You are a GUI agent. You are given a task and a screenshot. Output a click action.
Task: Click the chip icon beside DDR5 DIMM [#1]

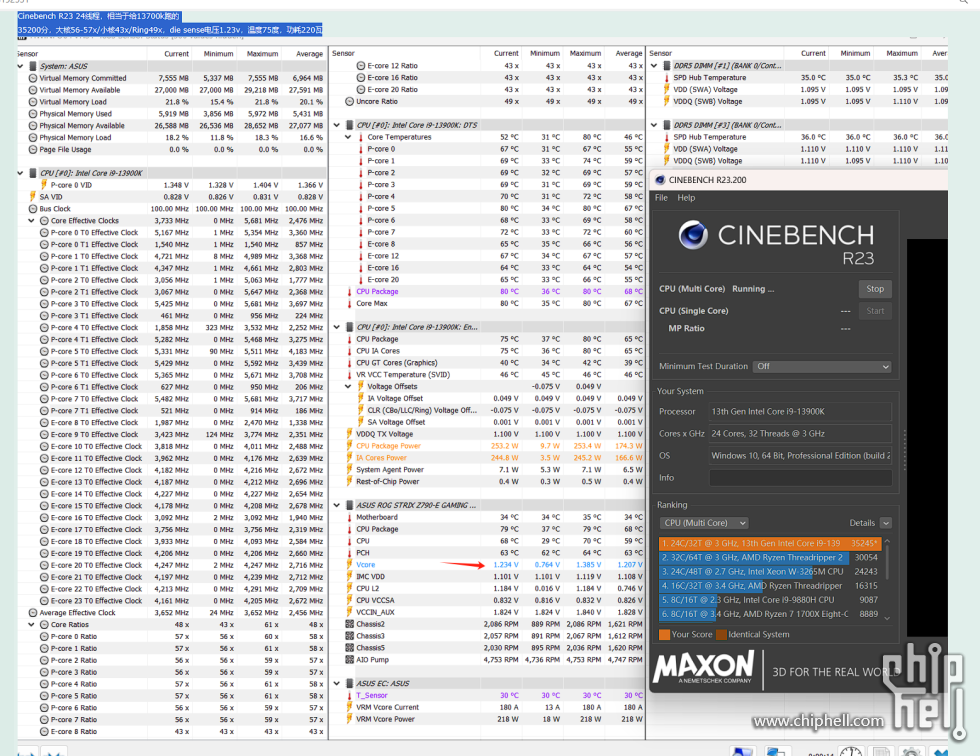(x=667, y=66)
